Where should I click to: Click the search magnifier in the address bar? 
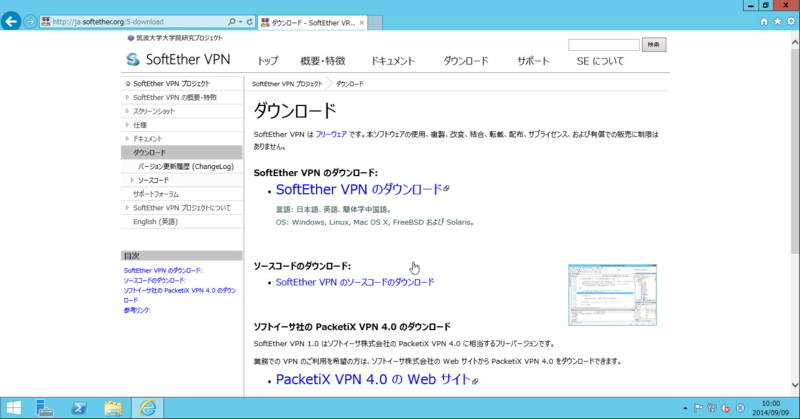point(232,21)
